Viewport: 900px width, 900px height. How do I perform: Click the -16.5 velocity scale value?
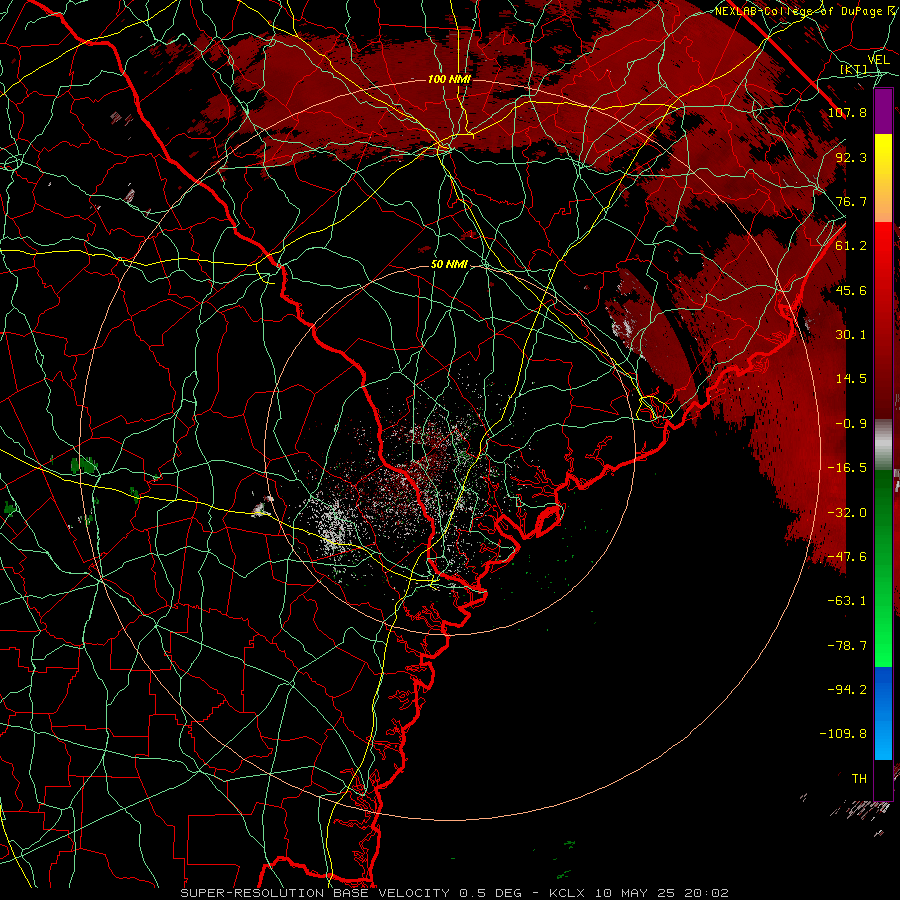click(x=847, y=468)
